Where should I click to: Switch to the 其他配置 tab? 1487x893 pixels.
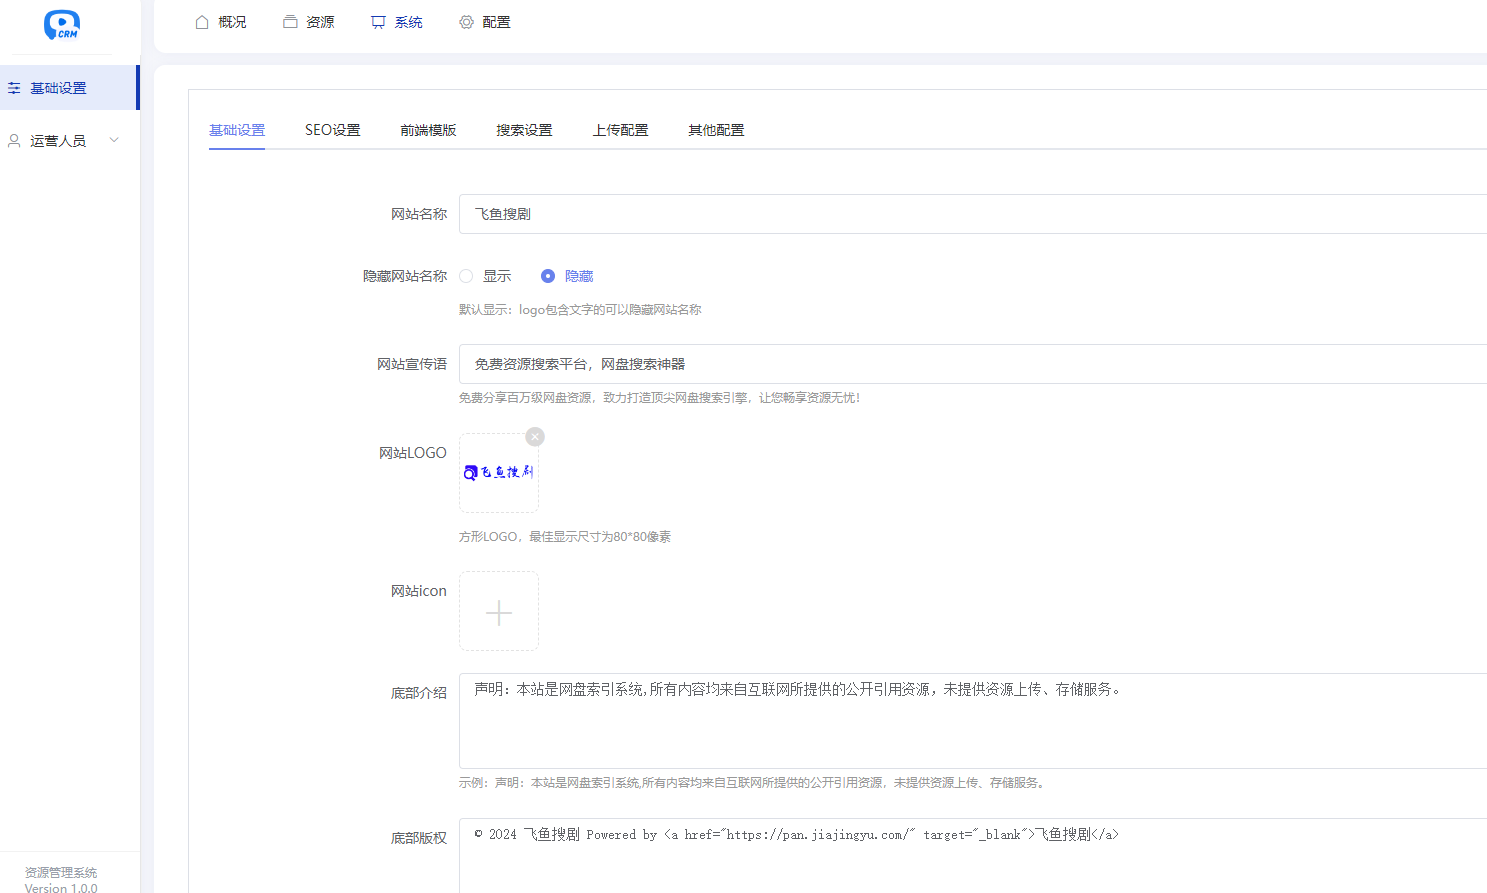tap(716, 130)
